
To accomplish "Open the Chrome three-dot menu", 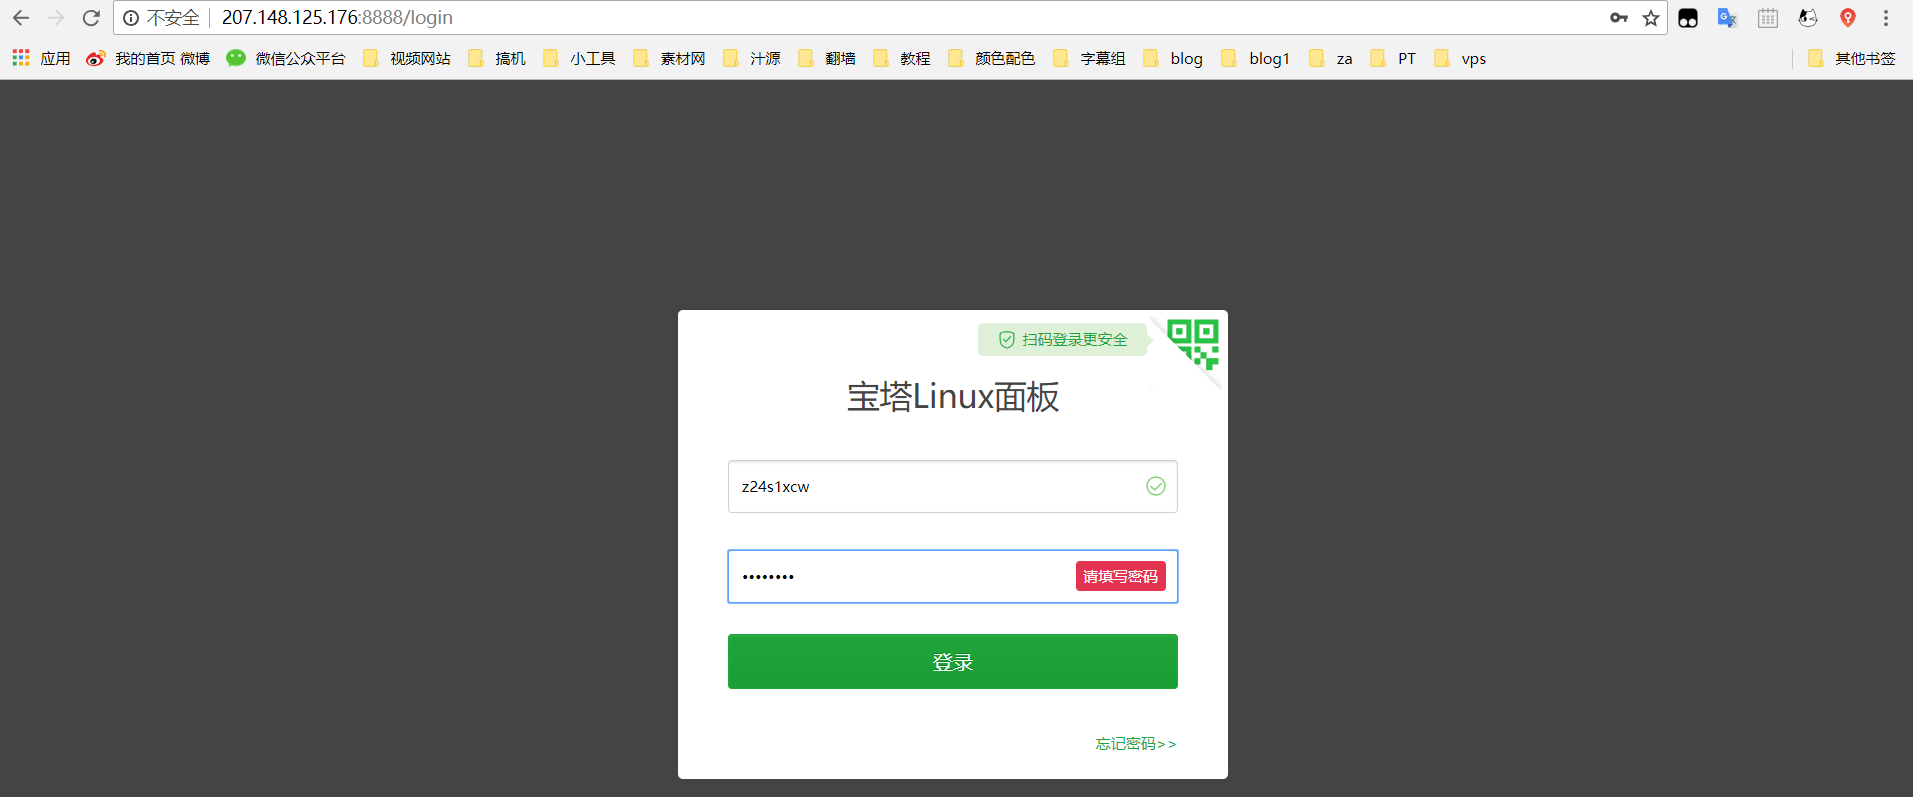I will click(1886, 18).
